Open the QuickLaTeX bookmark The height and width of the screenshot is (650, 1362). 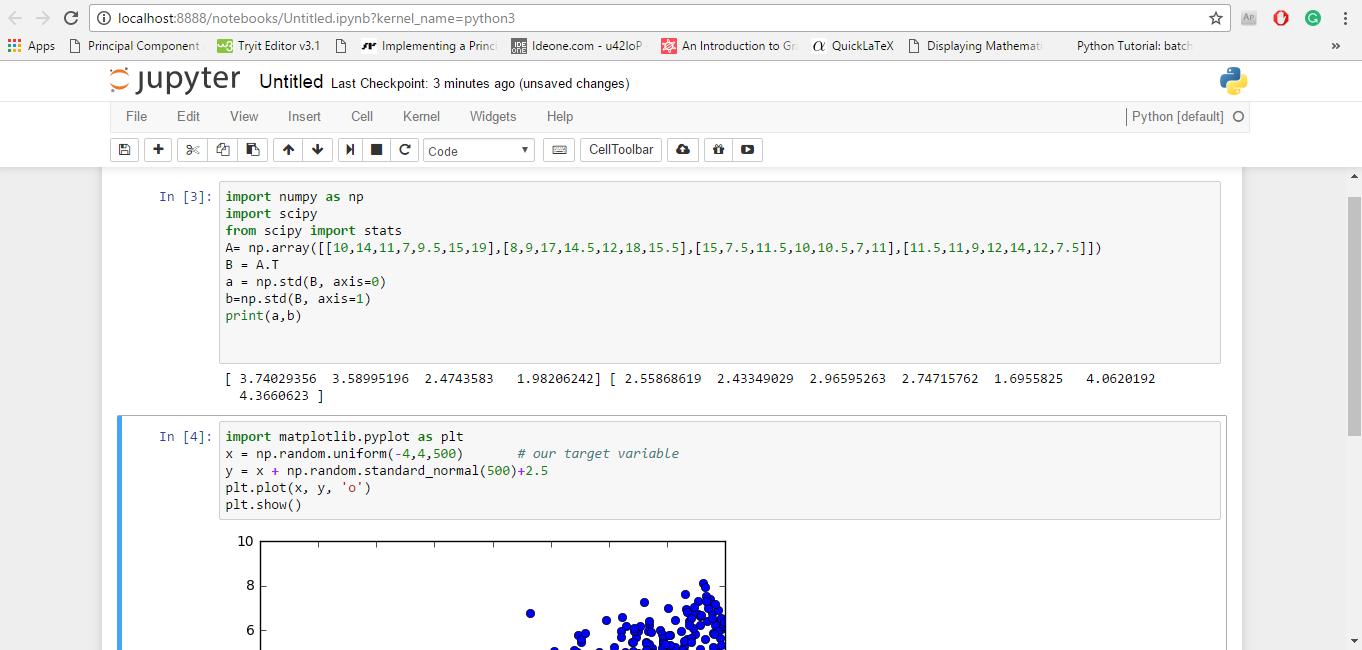coord(853,46)
